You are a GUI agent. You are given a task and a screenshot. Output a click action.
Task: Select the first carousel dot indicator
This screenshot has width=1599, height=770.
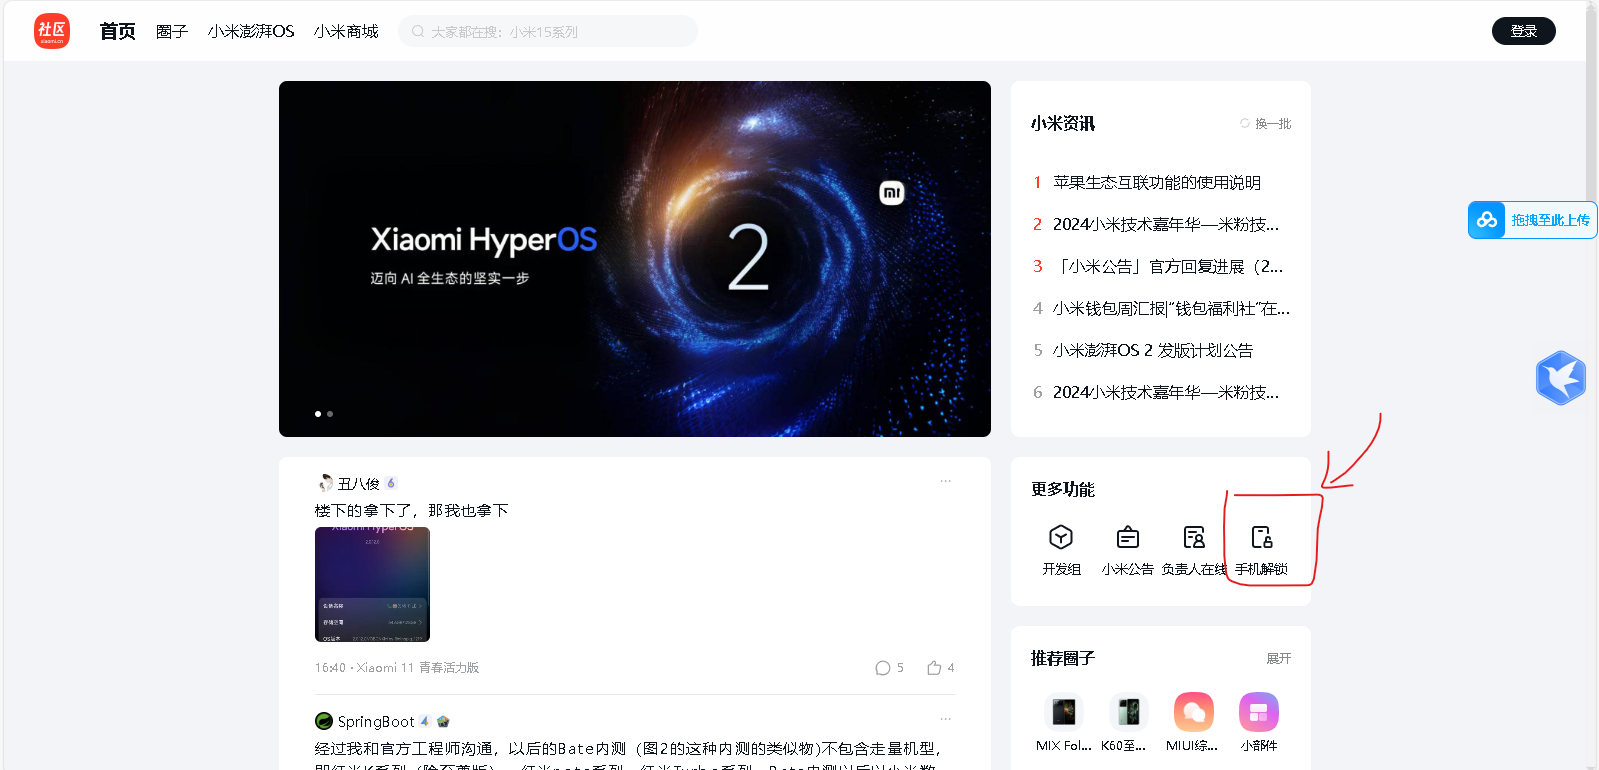tap(318, 414)
